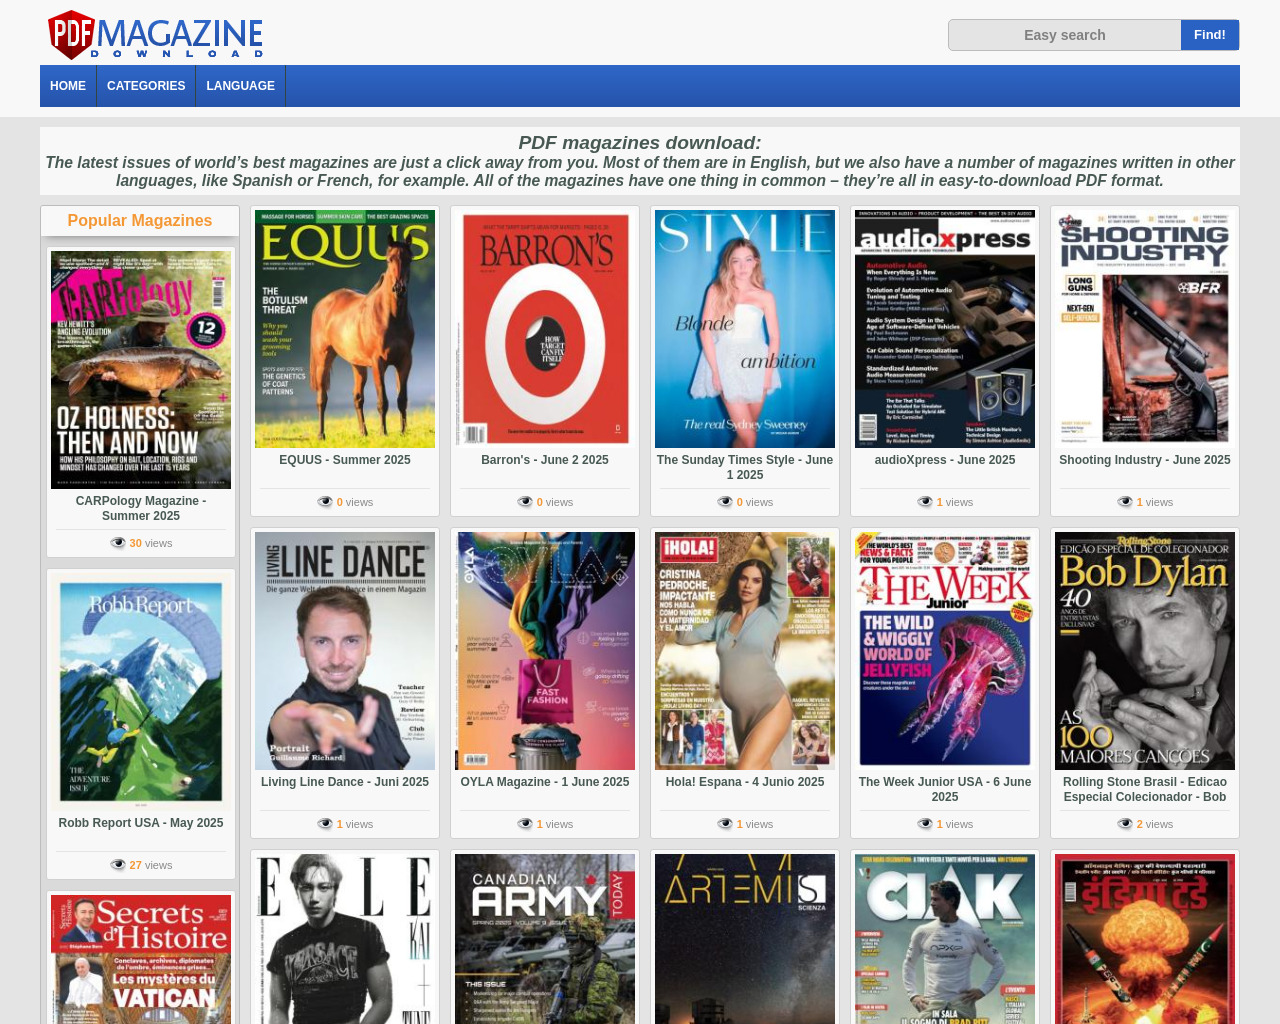
Task: Click the 27 views count under Robb Report
Action: [151, 865]
